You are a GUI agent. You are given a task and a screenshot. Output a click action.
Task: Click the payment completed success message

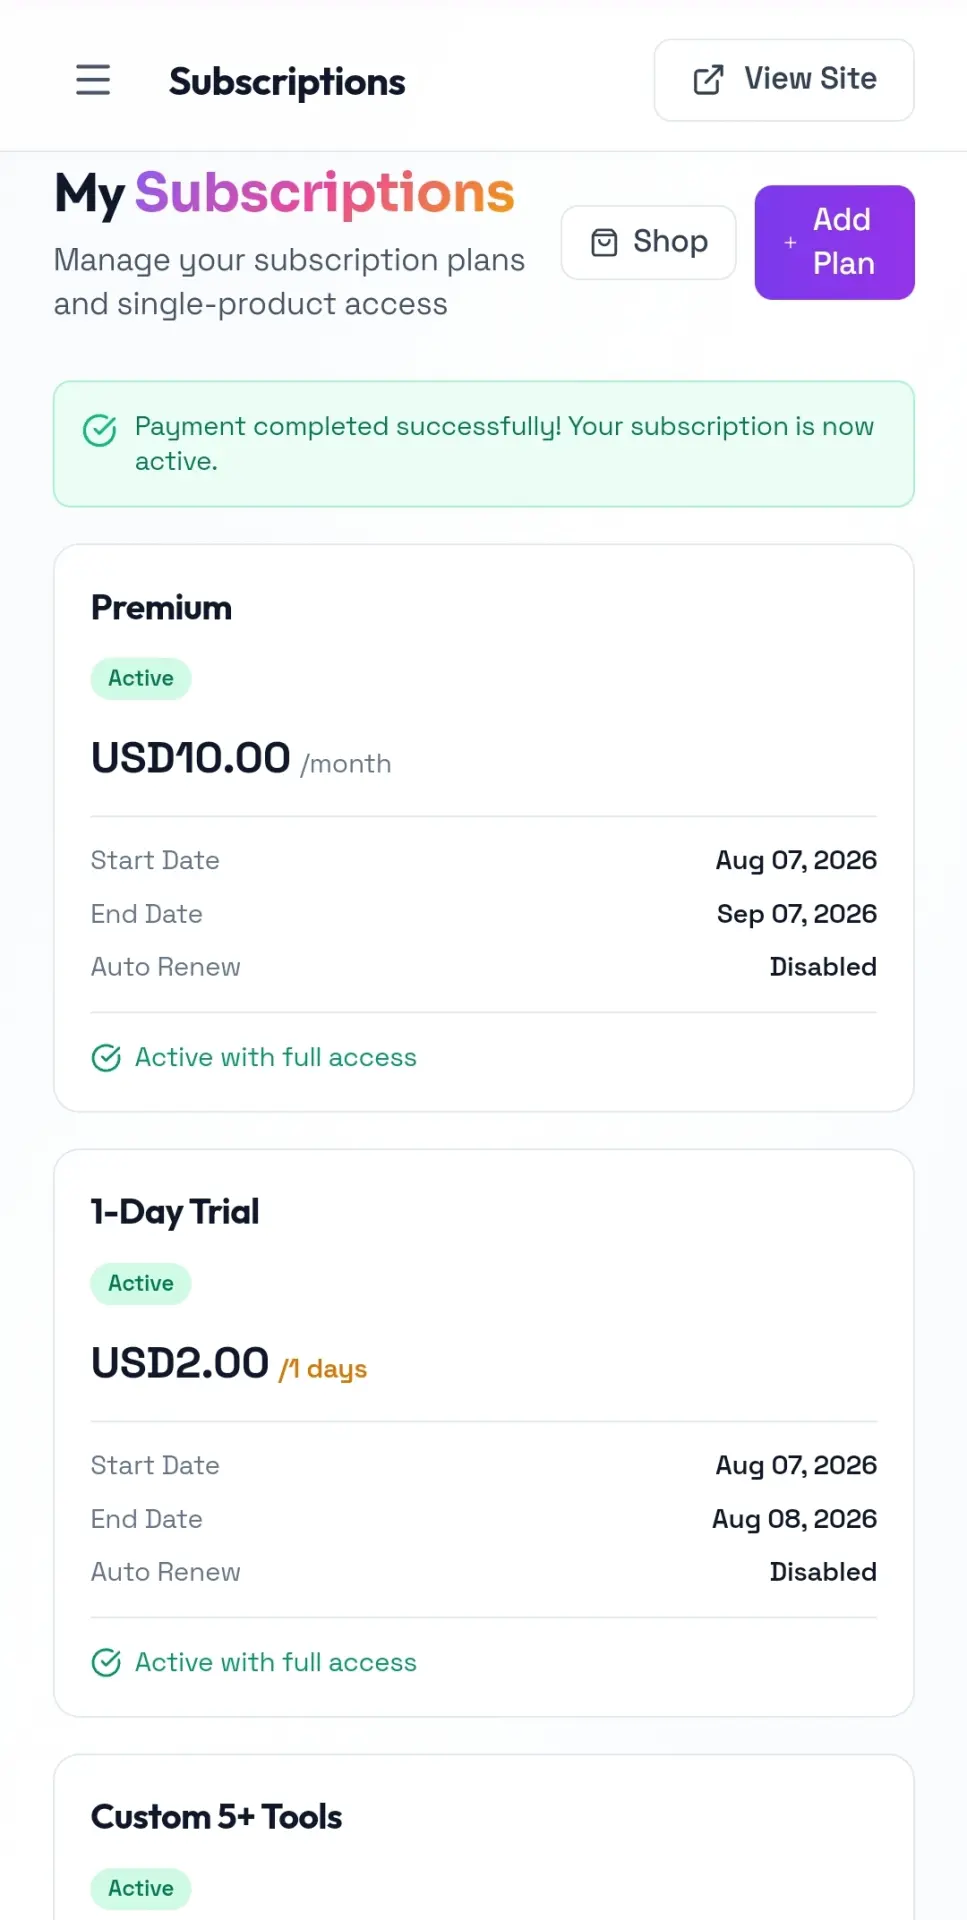[504, 444]
